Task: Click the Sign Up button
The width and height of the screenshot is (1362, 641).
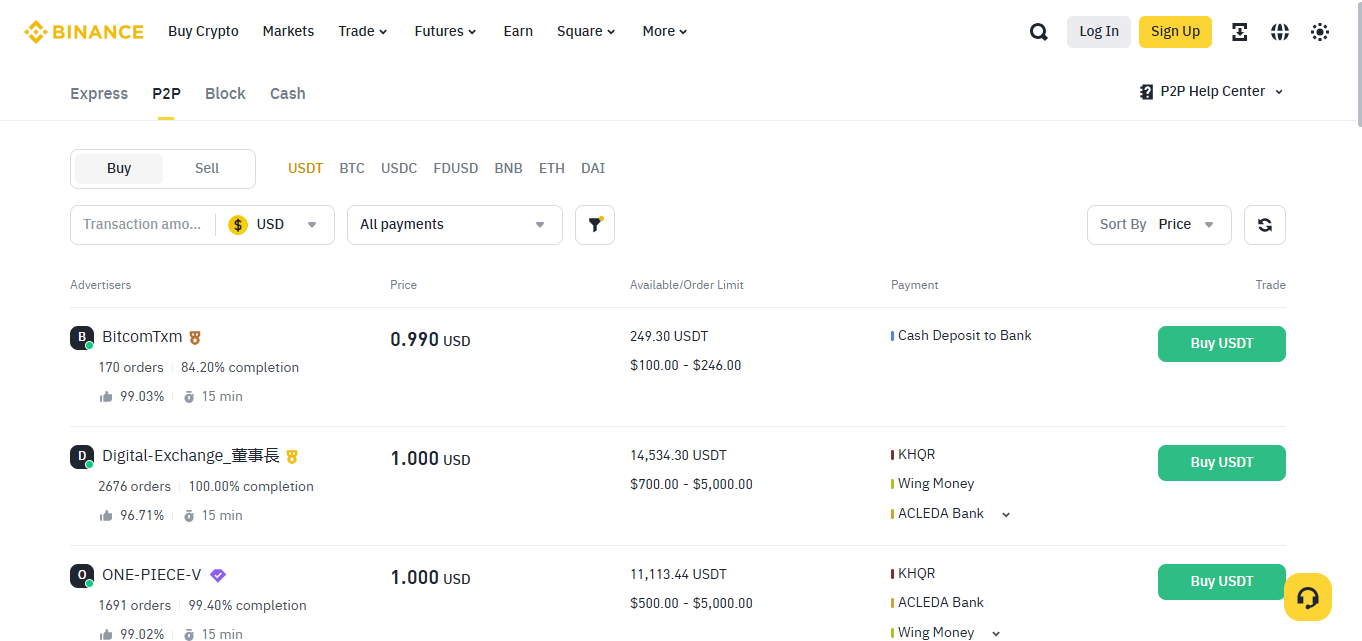Action: click(1175, 32)
